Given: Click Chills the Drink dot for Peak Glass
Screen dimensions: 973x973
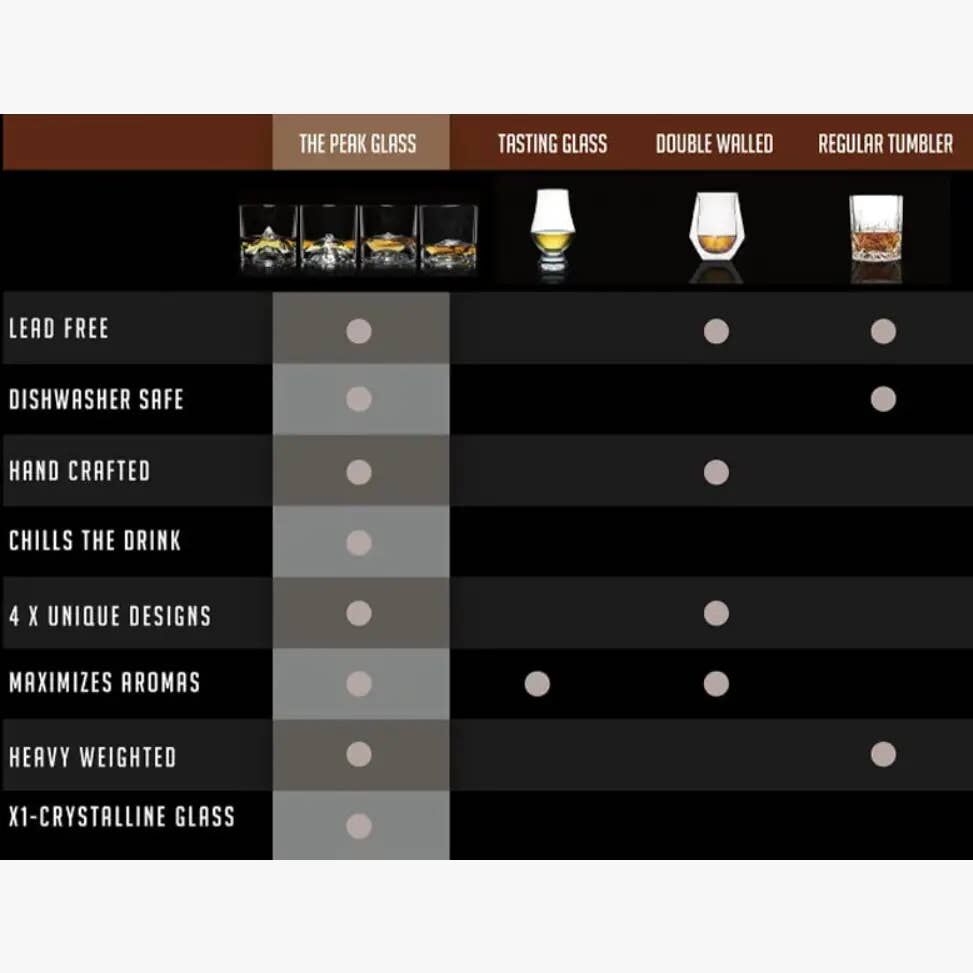Looking at the screenshot, I should pos(359,543).
